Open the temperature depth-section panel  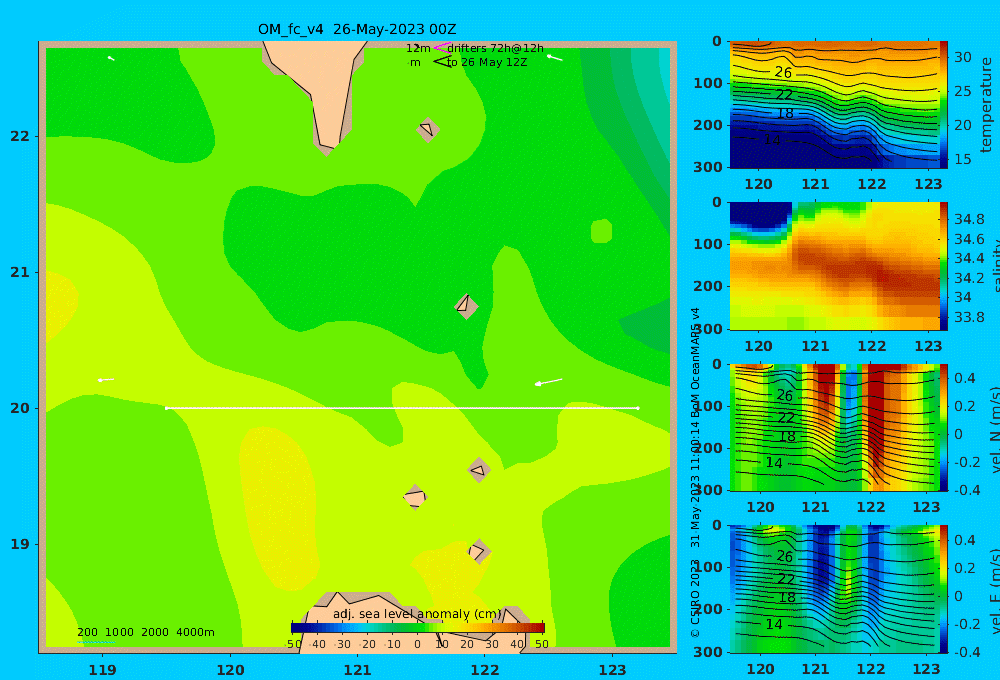pyautogui.click(x=834, y=105)
